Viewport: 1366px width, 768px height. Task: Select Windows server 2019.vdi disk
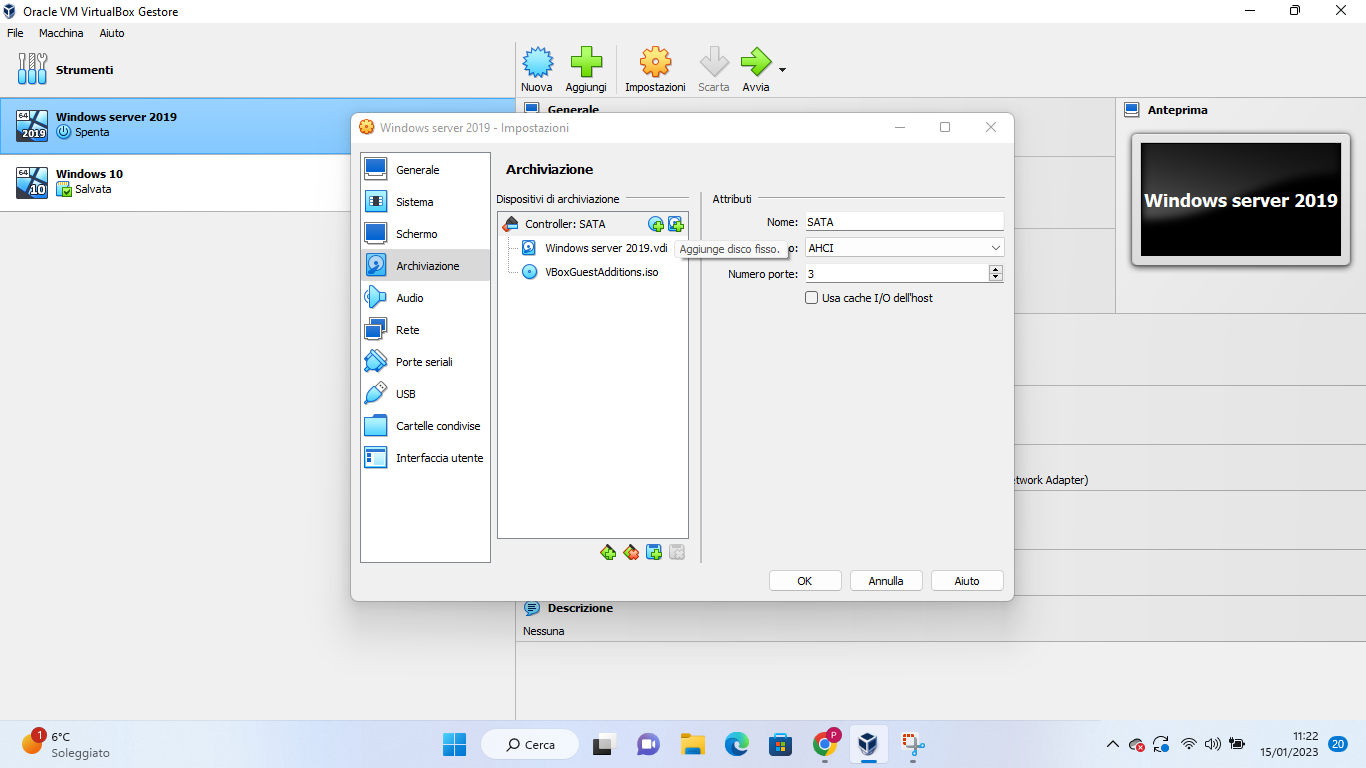coord(594,248)
